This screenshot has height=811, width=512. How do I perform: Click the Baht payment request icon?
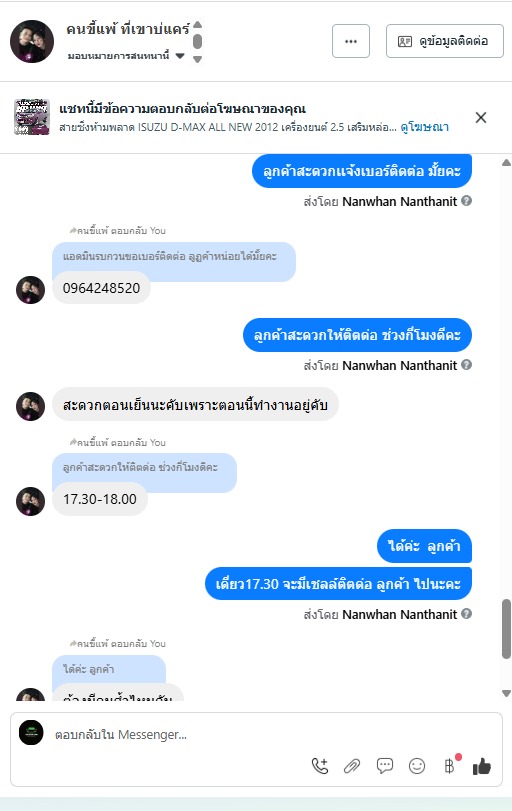click(x=449, y=766)
